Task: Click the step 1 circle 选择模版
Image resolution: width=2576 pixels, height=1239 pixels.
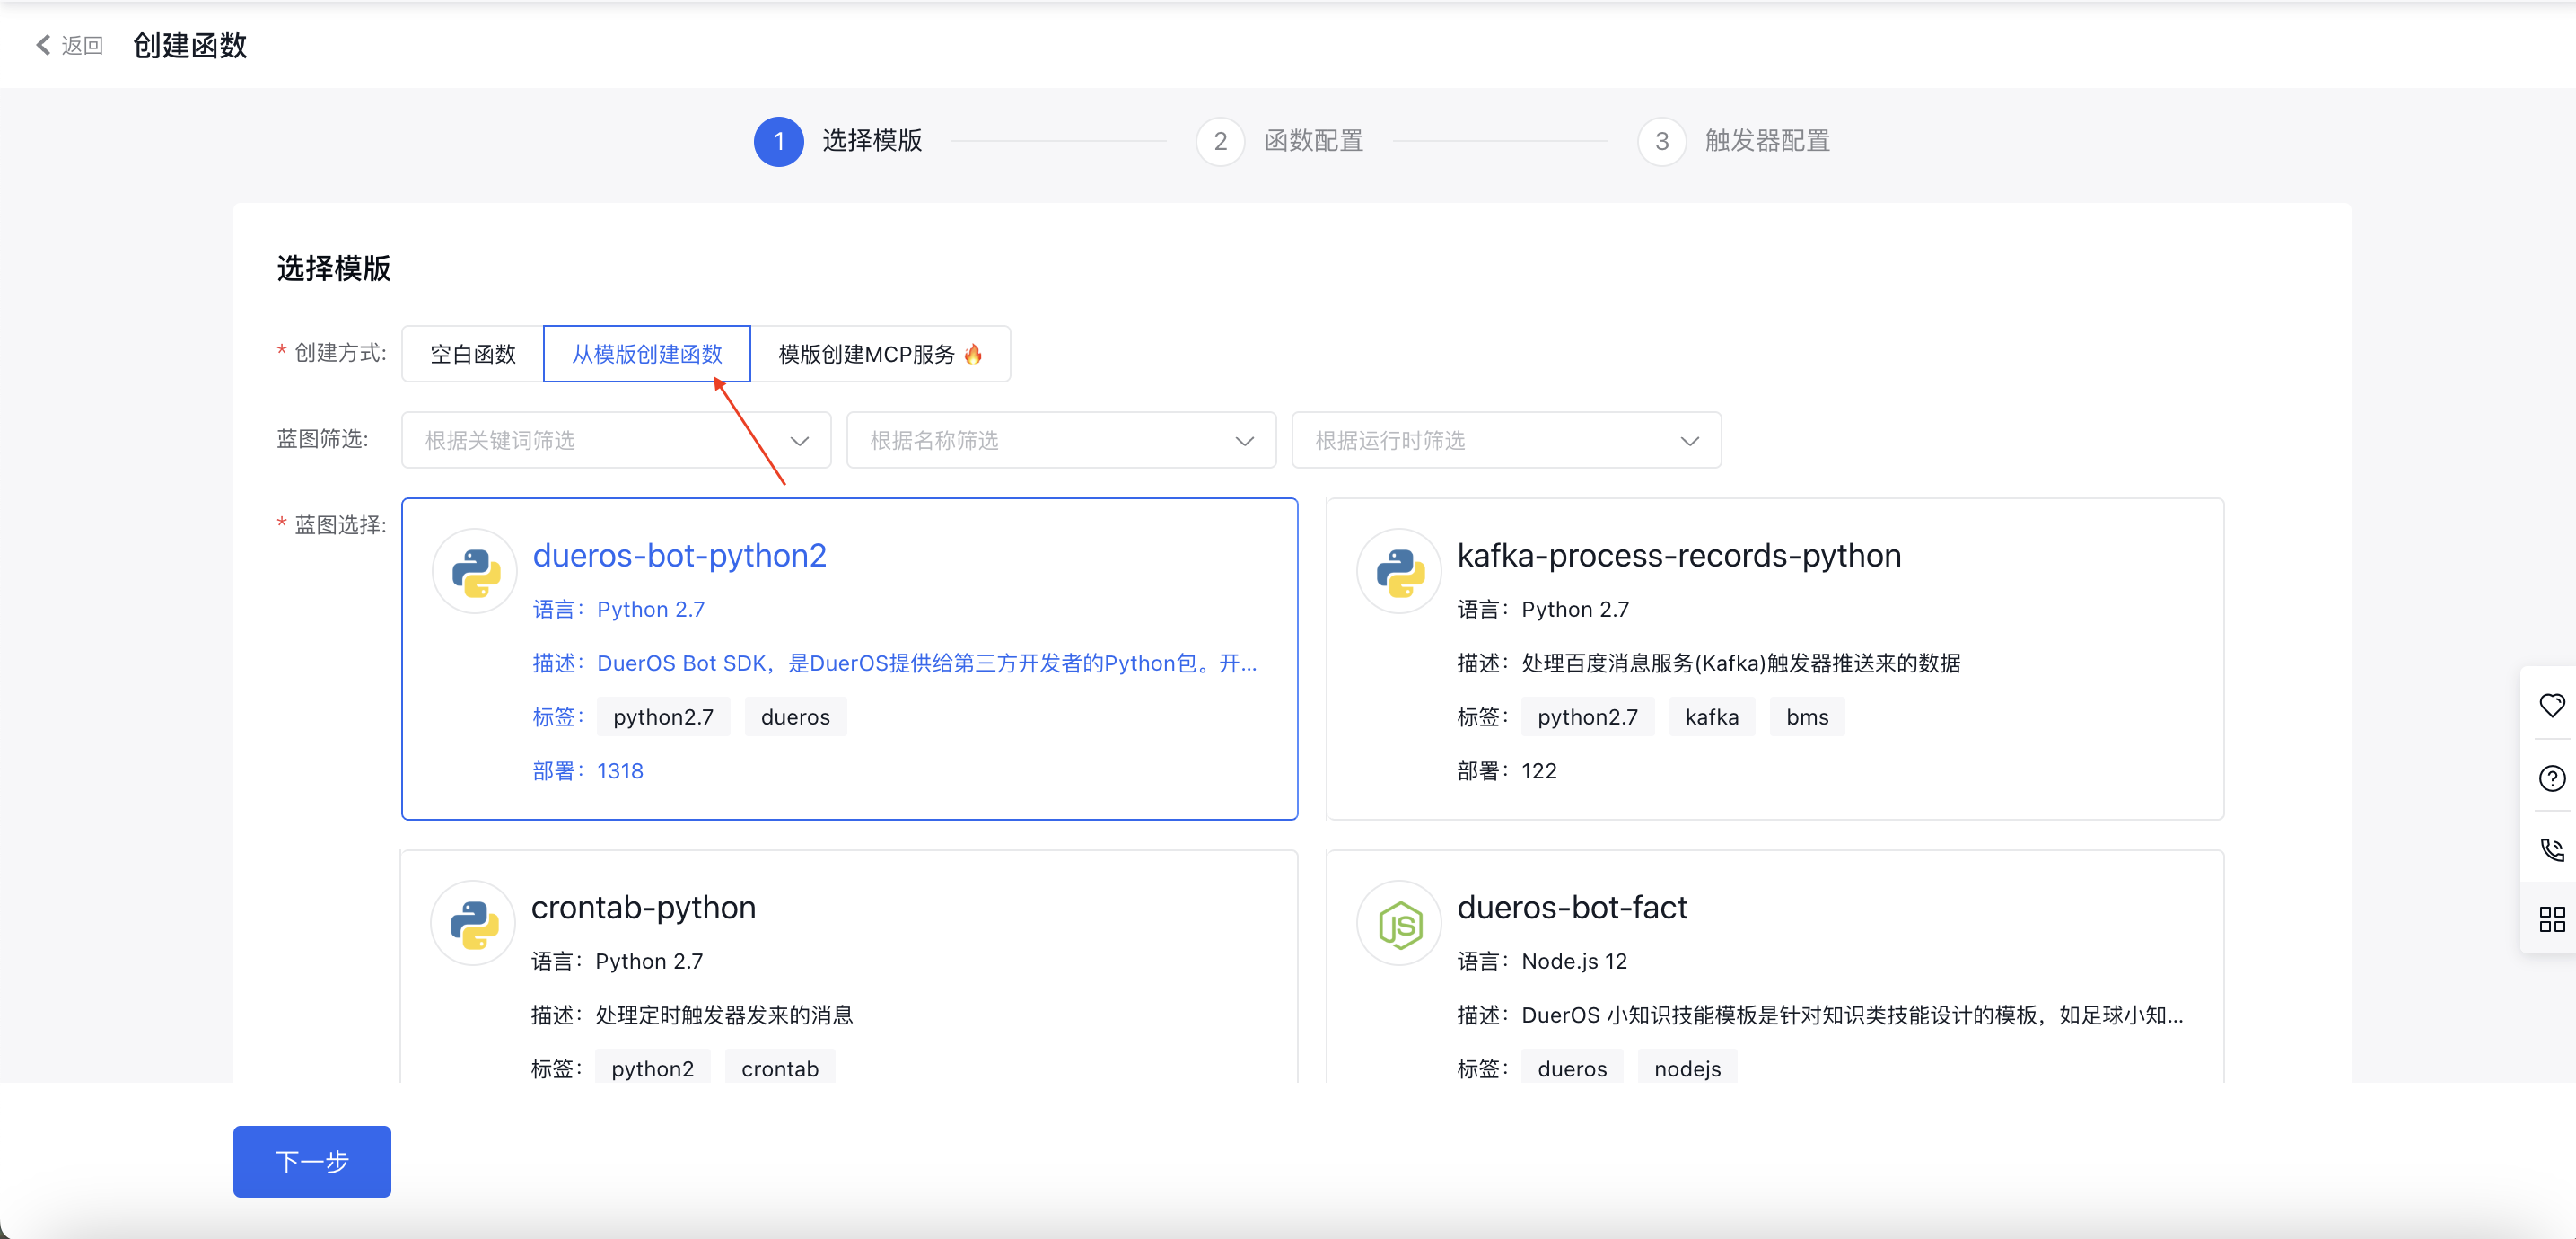Action: pos(779,141)
